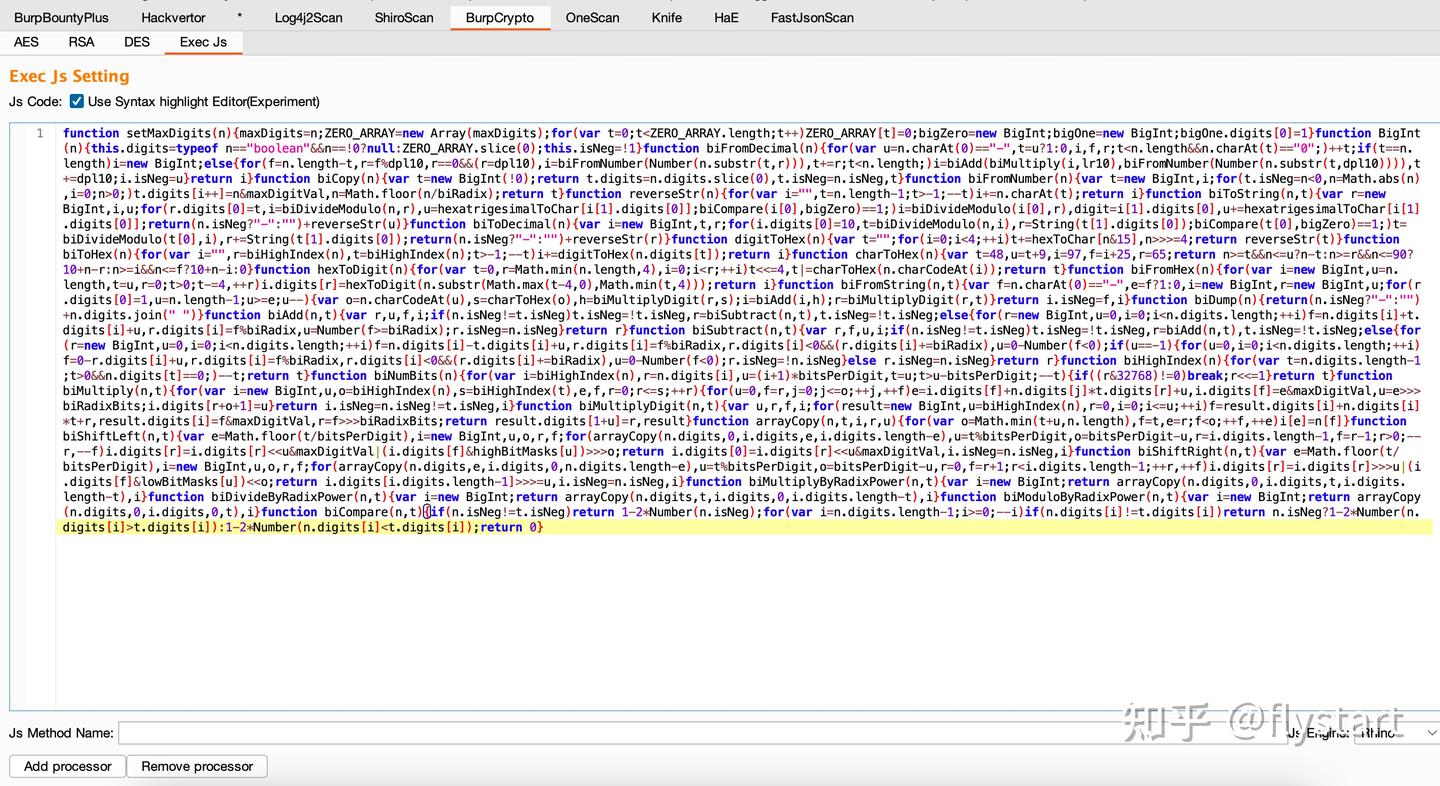Screen dimensions: 1440x786
Task: Place cursor on biNumBits function name
Action: 407,376
